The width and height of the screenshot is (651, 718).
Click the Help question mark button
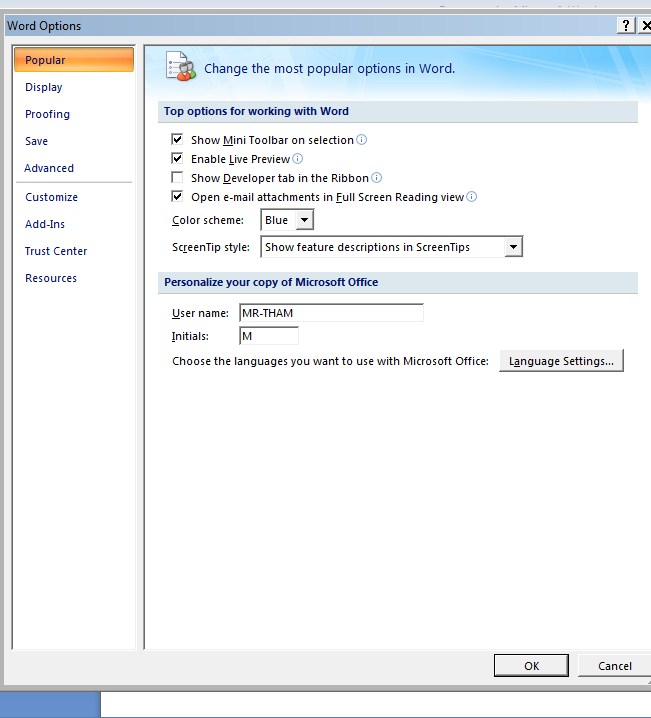point(626,25)
